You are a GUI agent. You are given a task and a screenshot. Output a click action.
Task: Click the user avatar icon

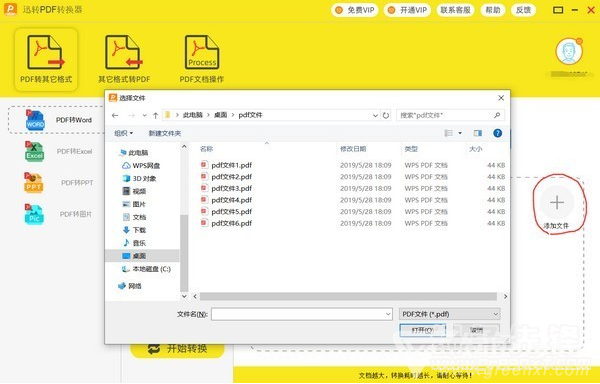point(569,51)
